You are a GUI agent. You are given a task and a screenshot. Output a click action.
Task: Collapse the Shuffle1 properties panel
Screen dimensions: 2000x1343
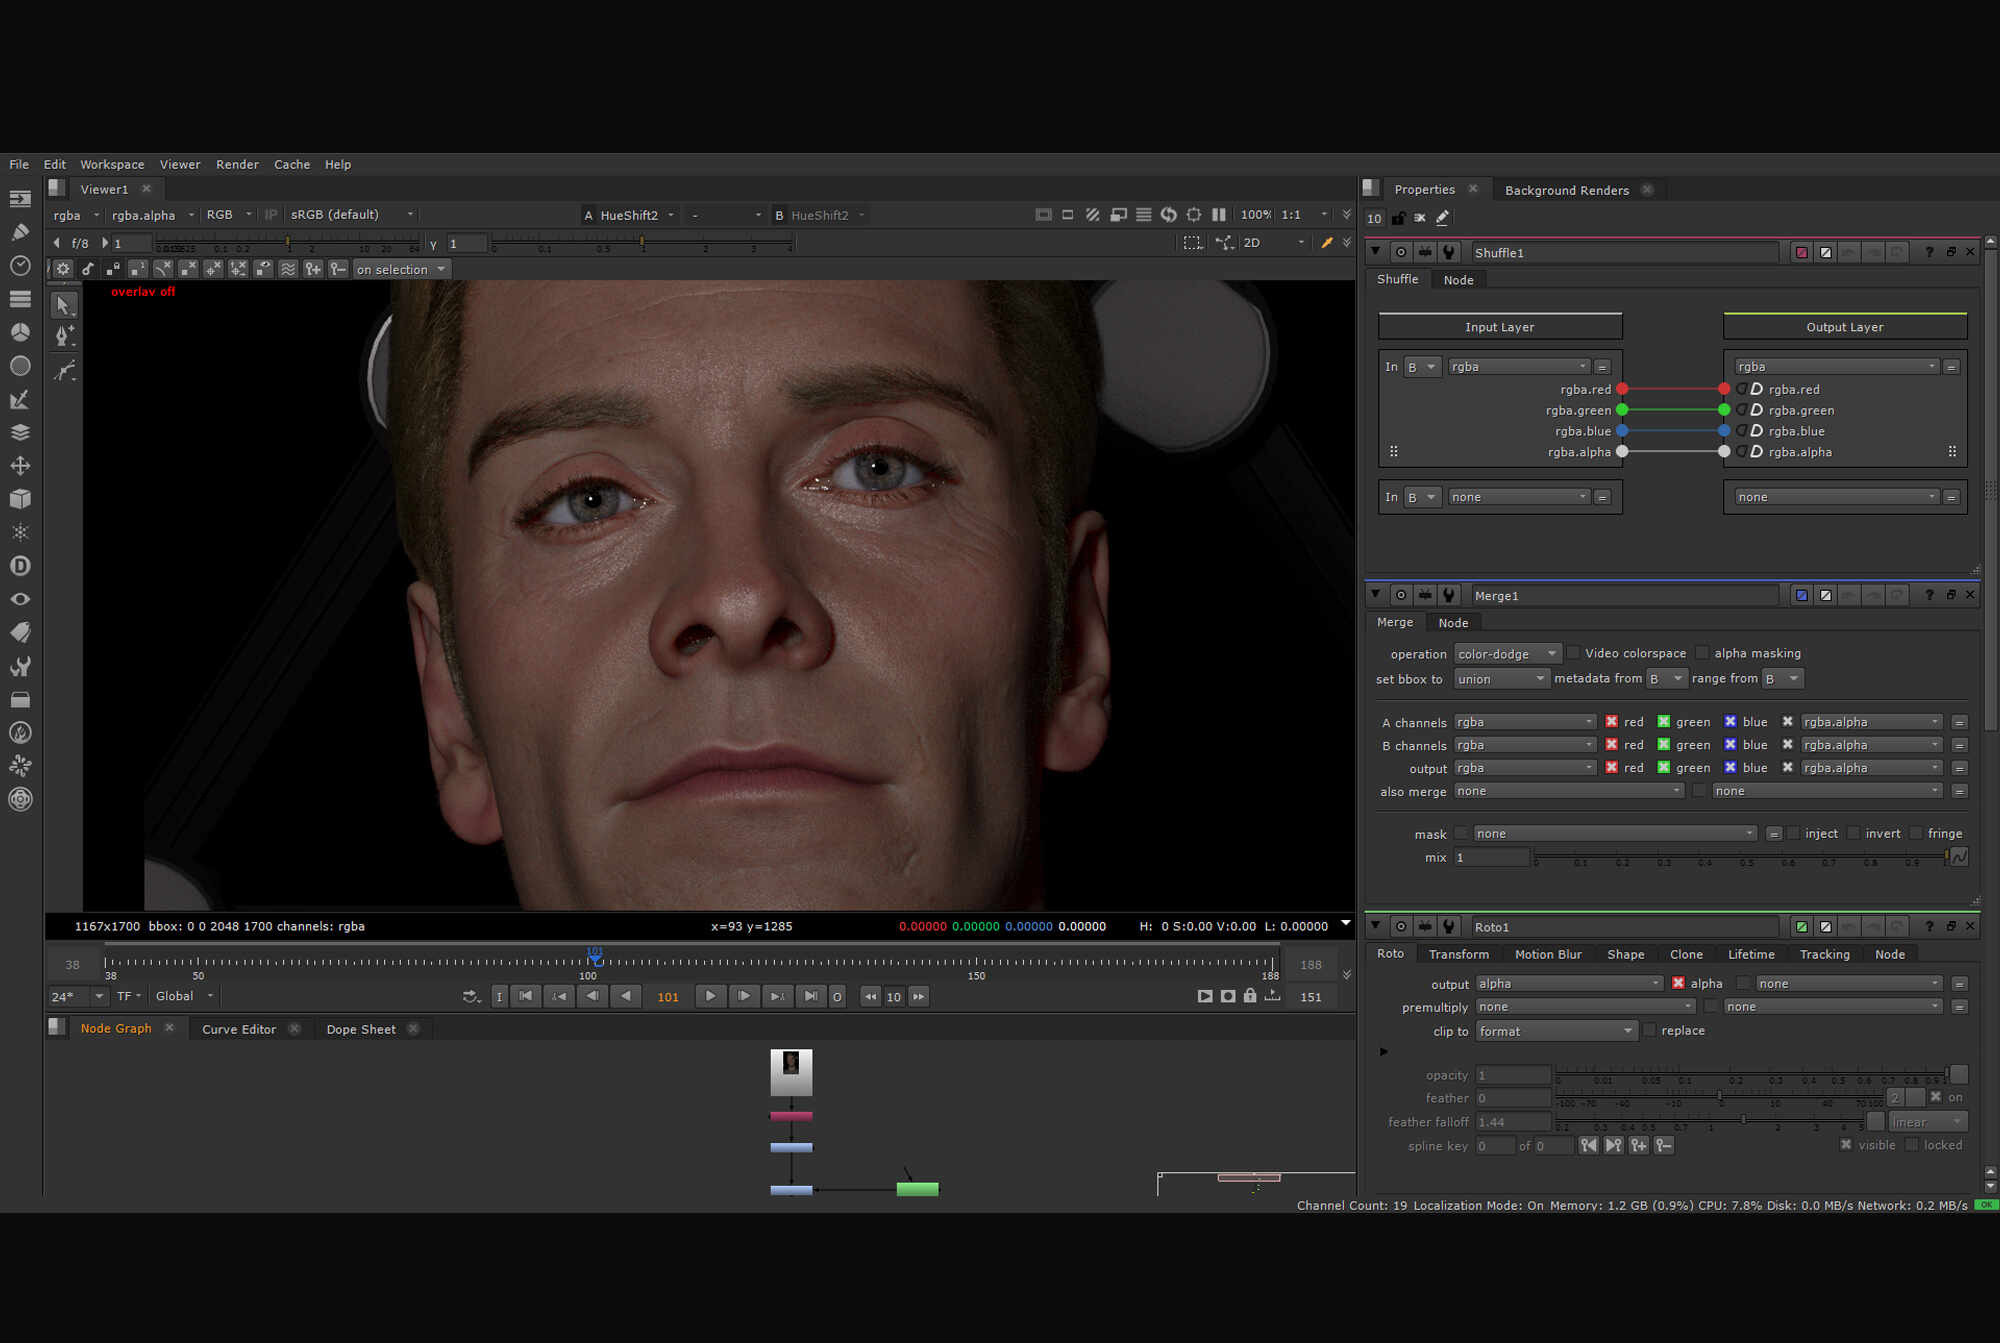tap(1376, 252)
